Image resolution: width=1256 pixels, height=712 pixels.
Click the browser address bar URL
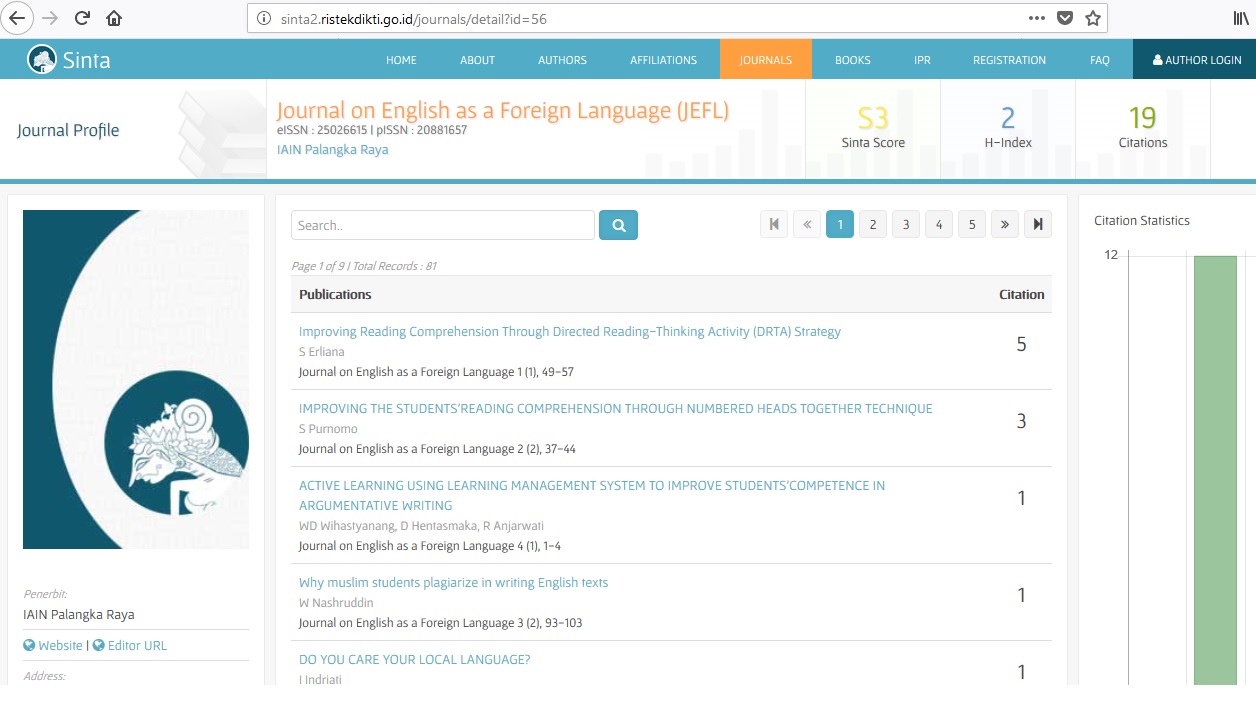(x=414, y=18)
